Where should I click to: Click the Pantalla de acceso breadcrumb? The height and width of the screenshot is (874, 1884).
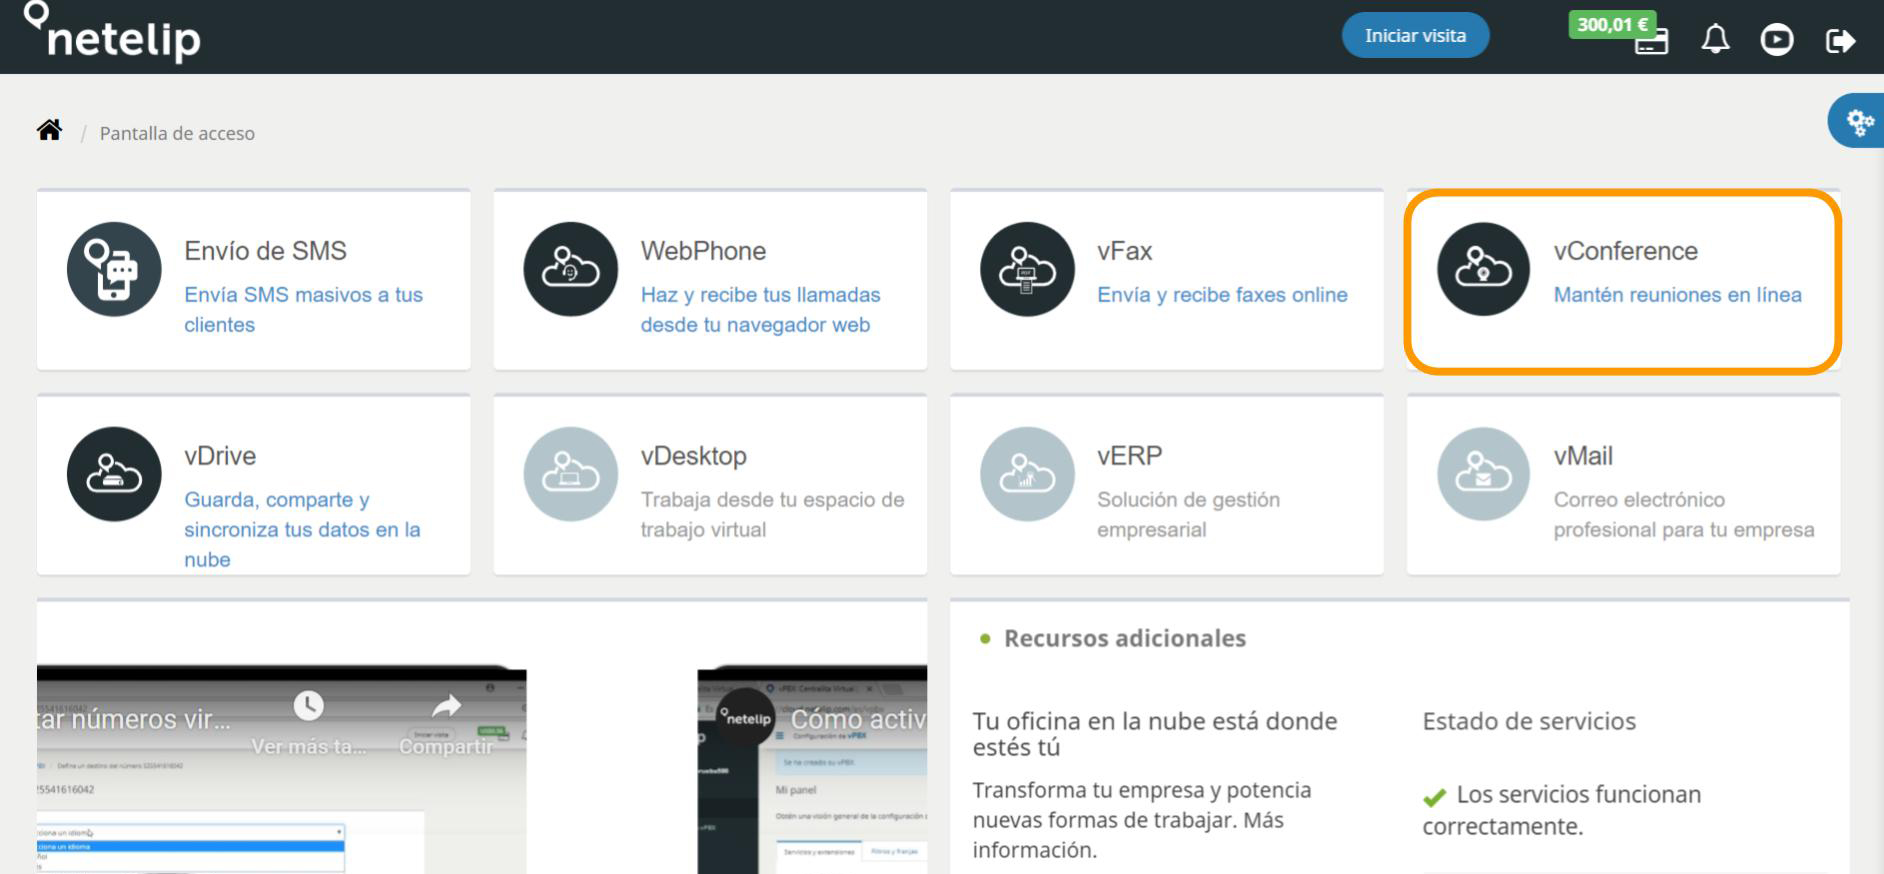(177, 133)
